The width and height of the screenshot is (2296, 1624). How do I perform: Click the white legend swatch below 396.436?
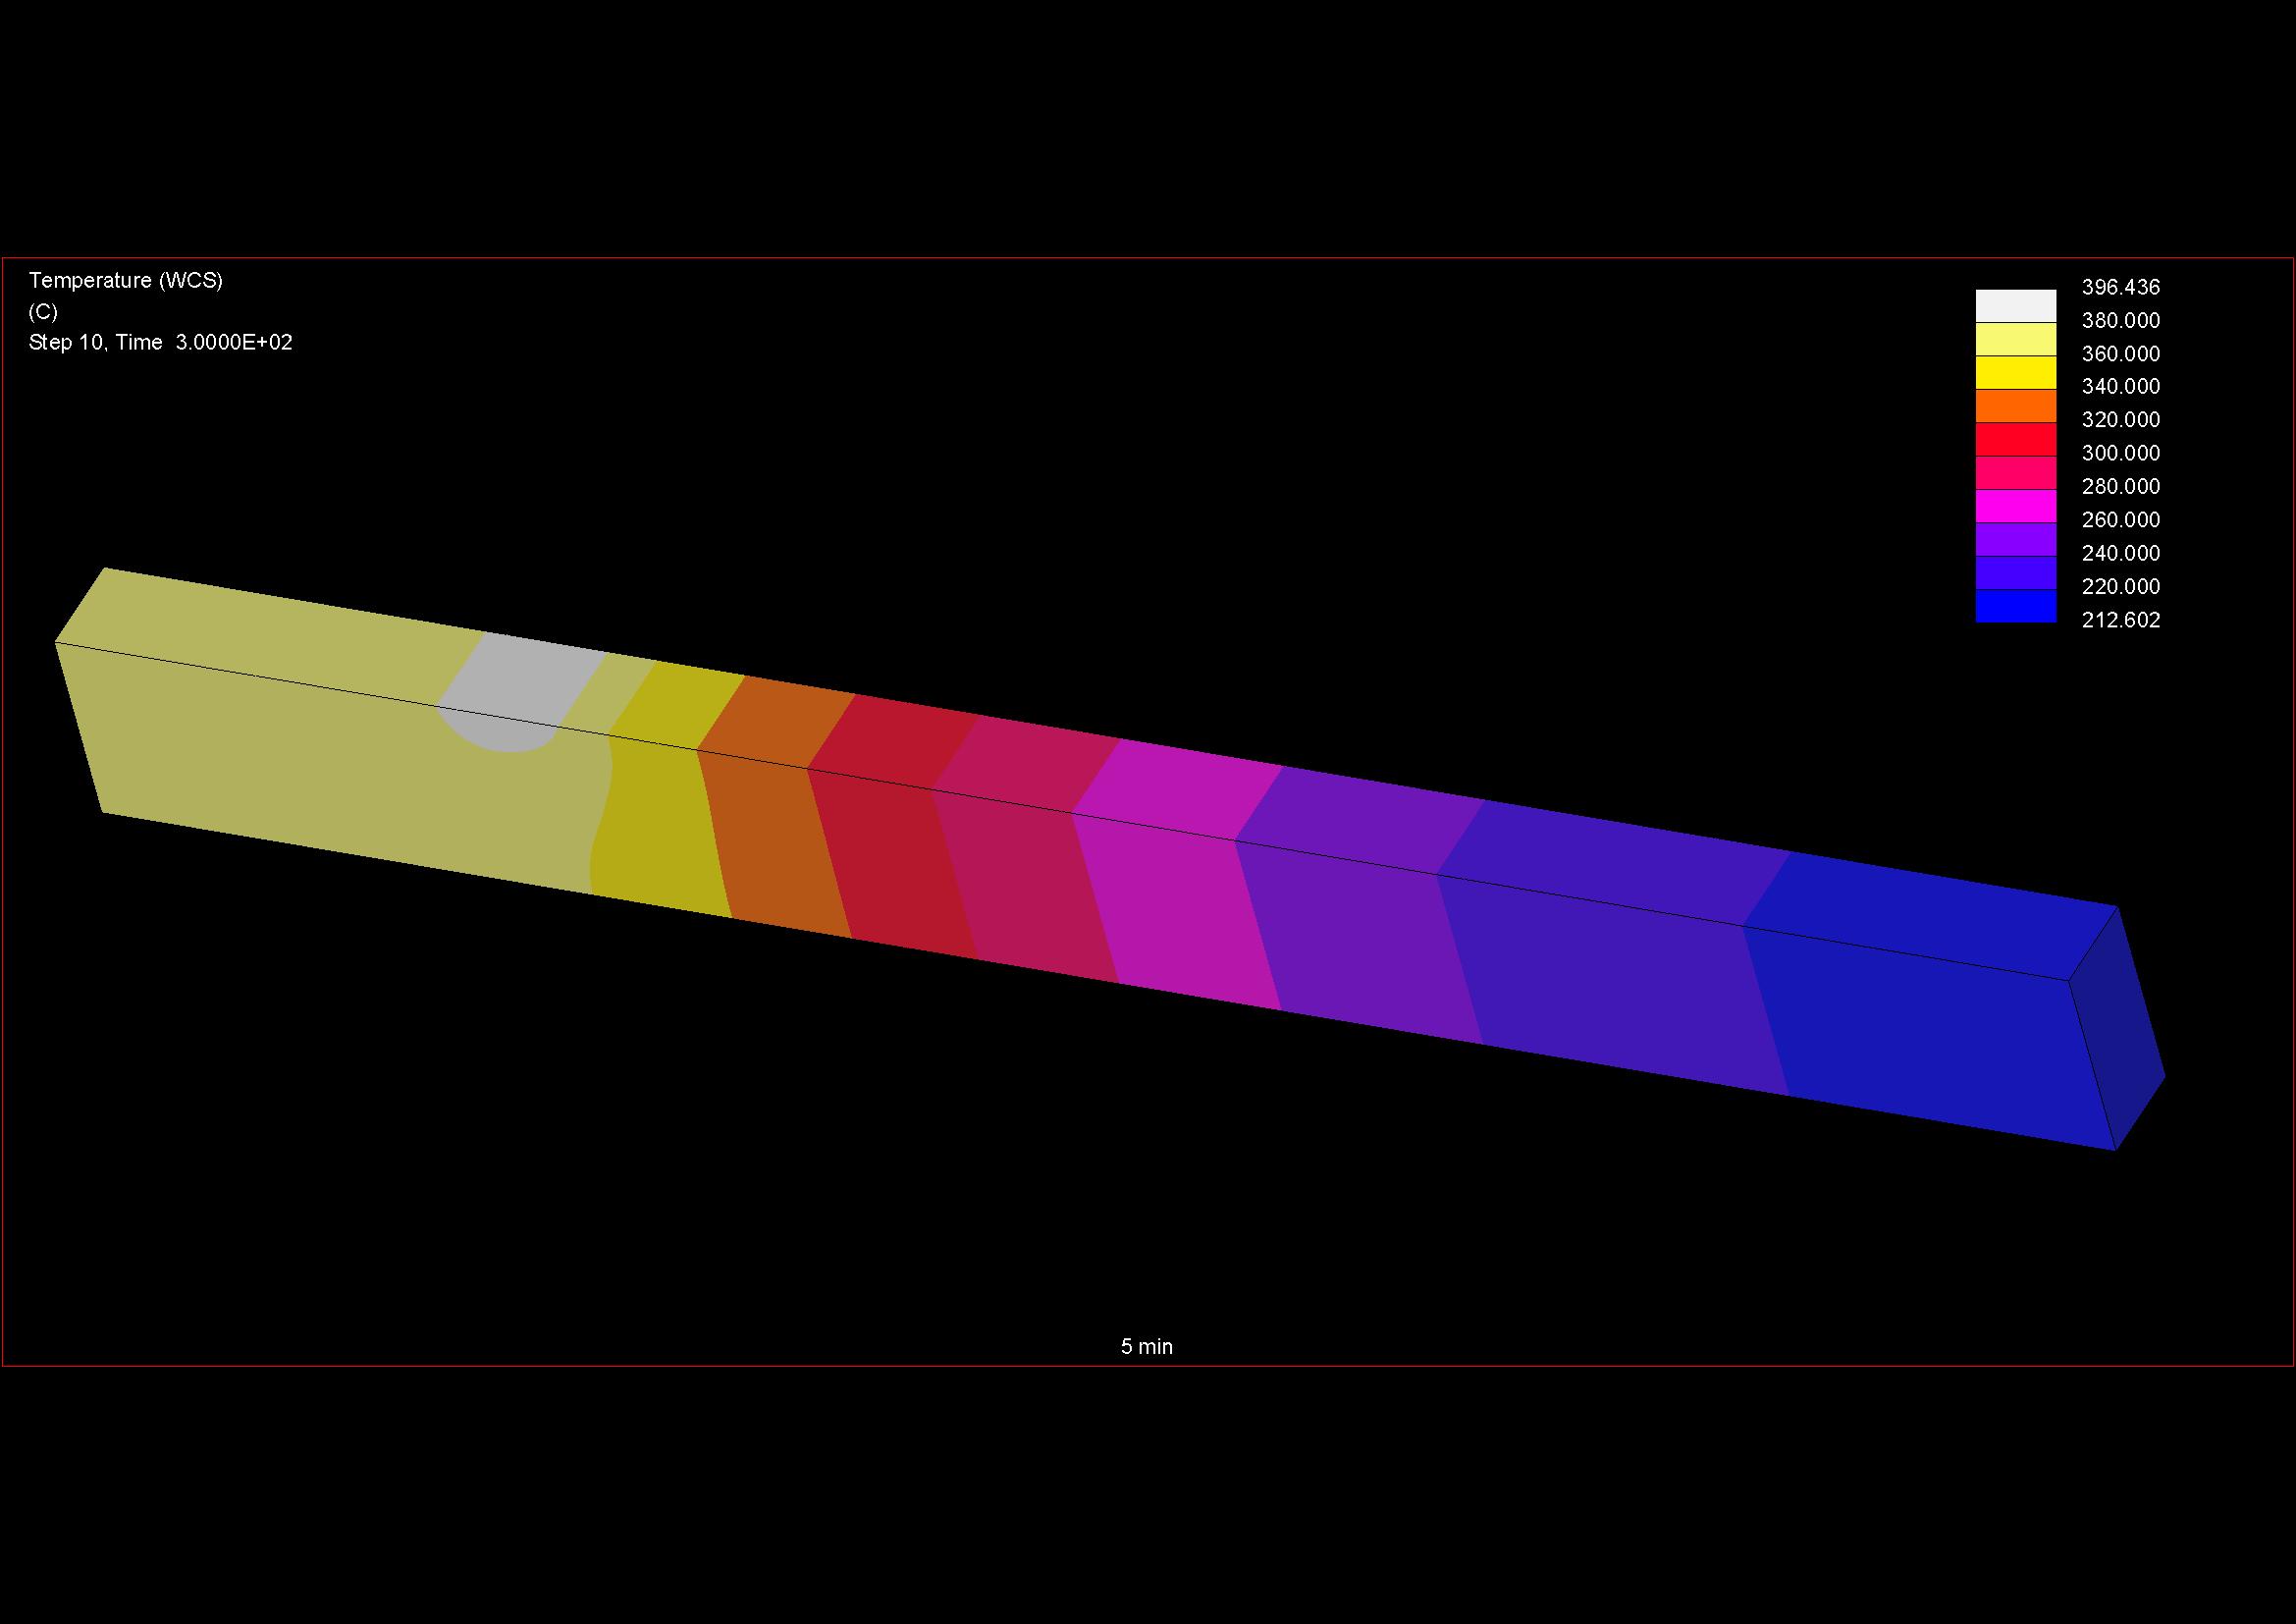tap(2015, 305)
